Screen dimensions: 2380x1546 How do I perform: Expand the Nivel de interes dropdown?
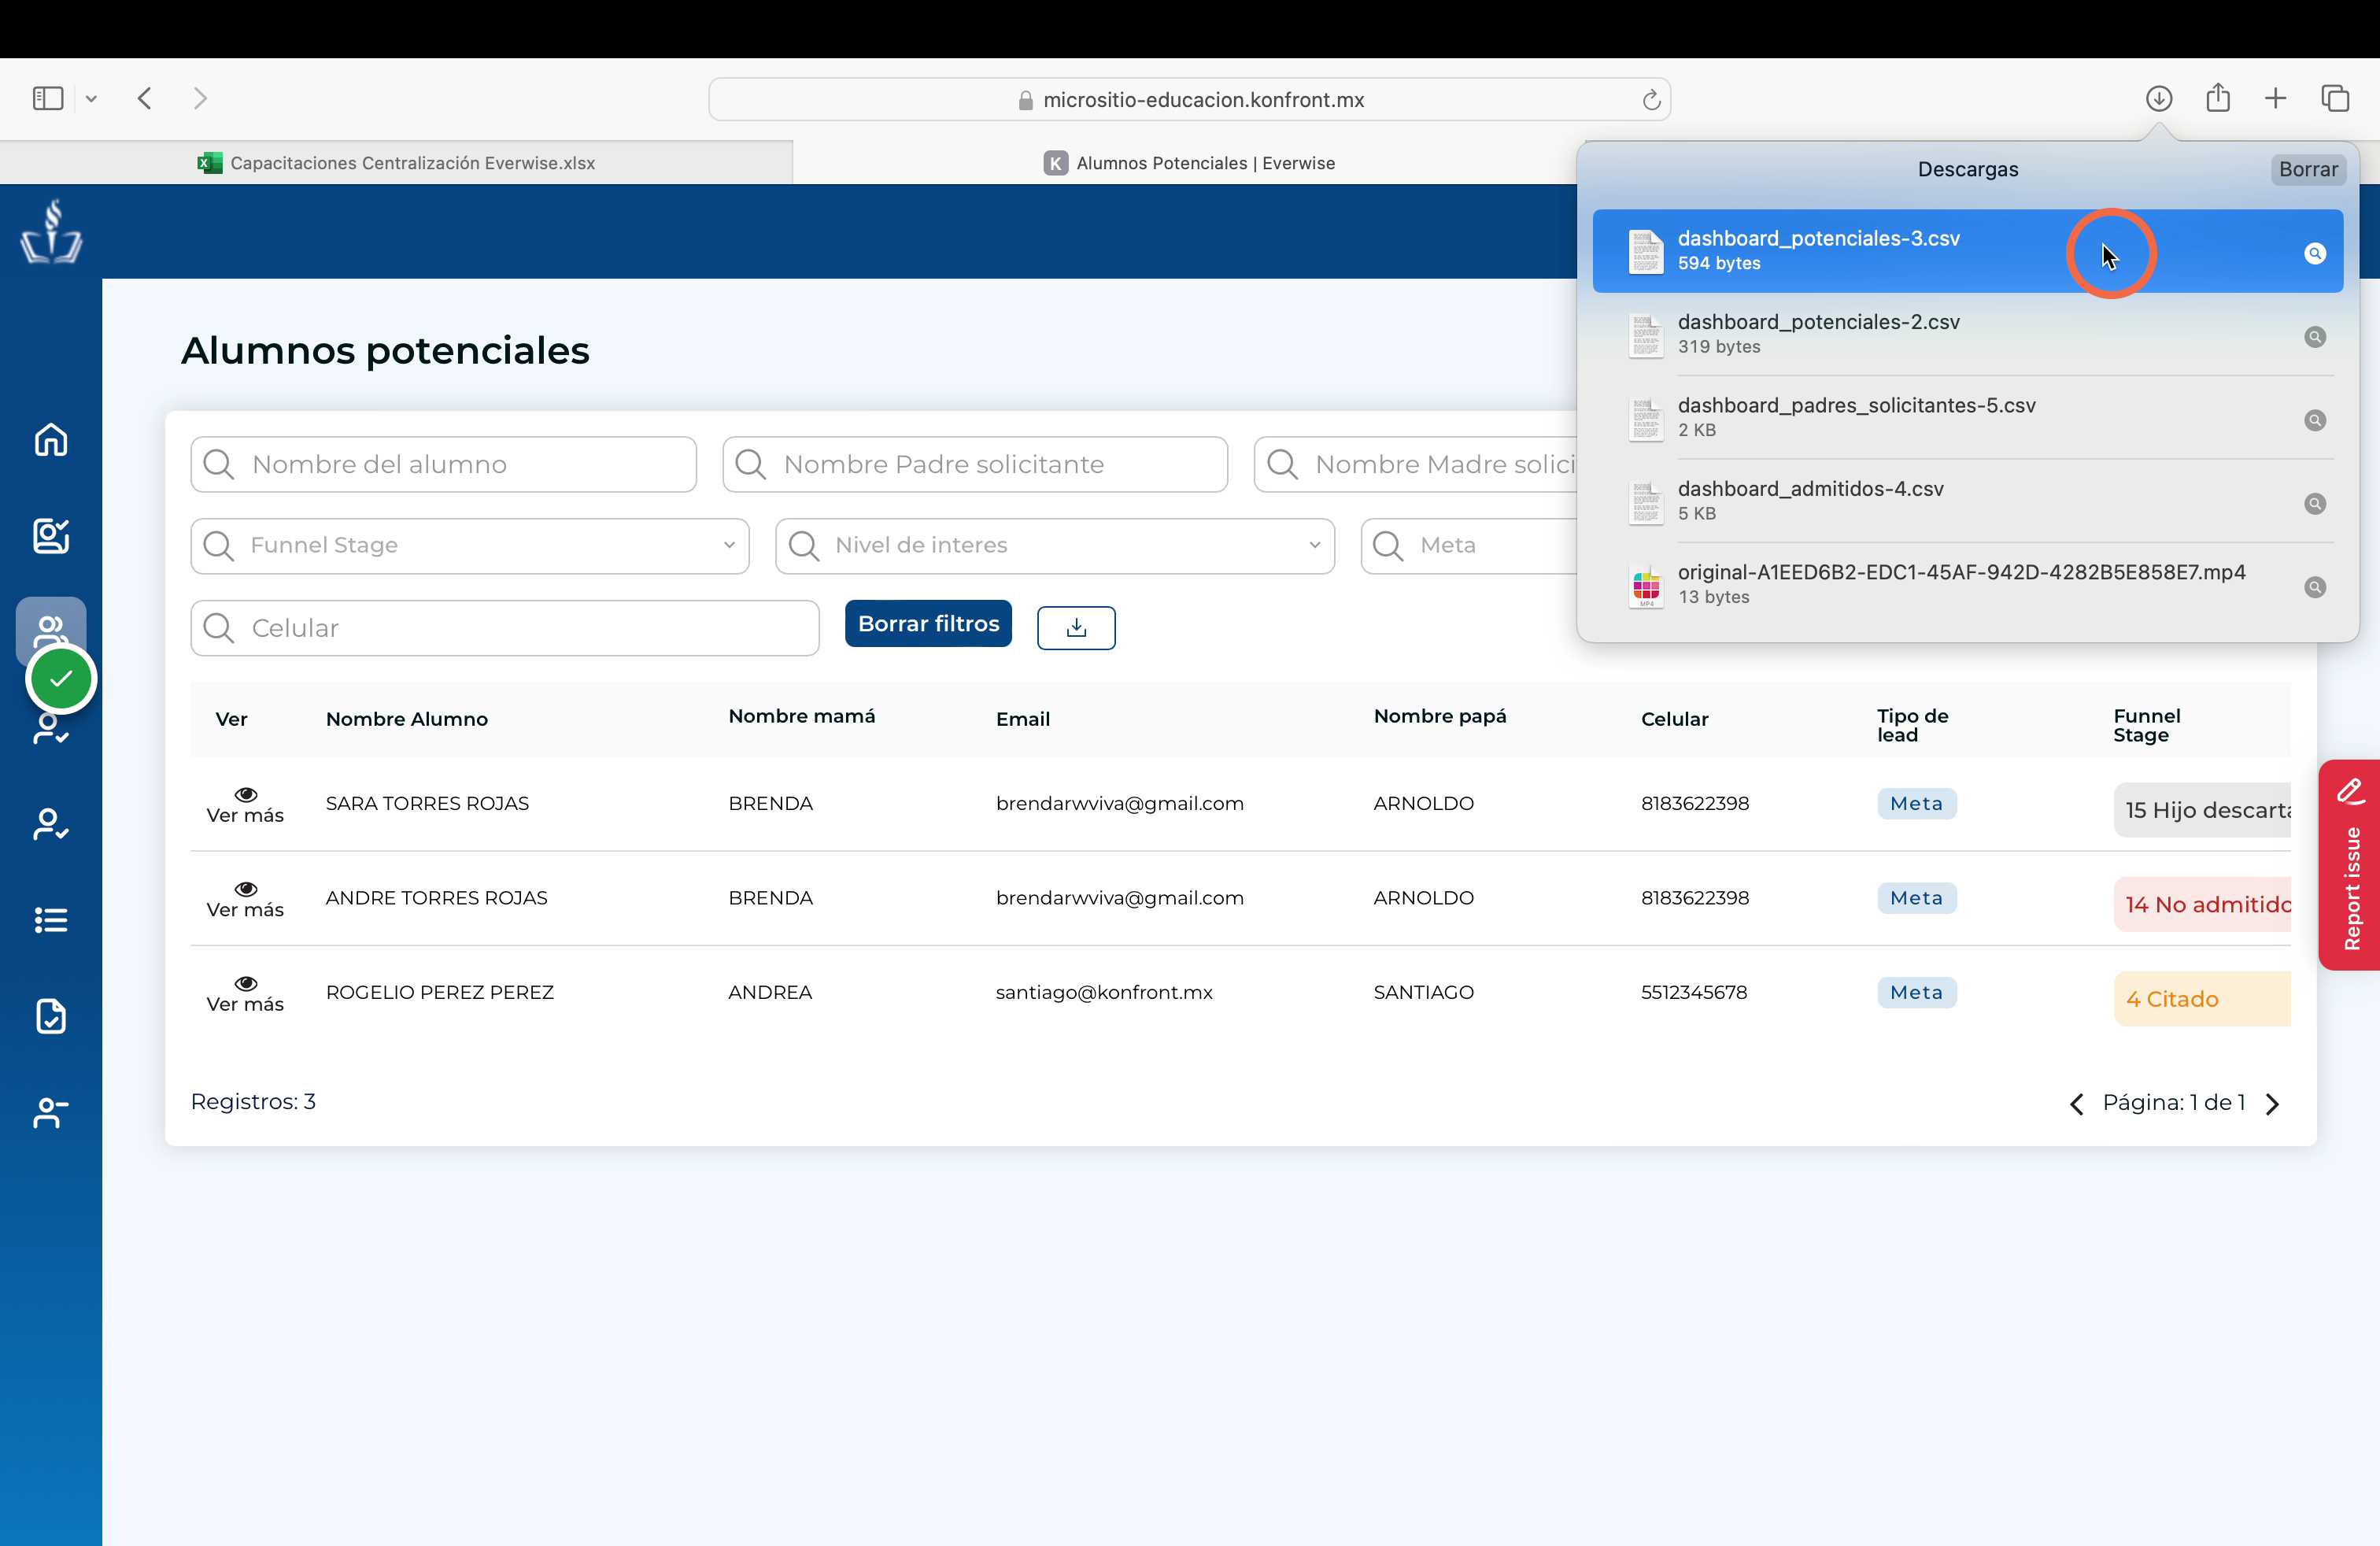click(x=1055, y=545)
